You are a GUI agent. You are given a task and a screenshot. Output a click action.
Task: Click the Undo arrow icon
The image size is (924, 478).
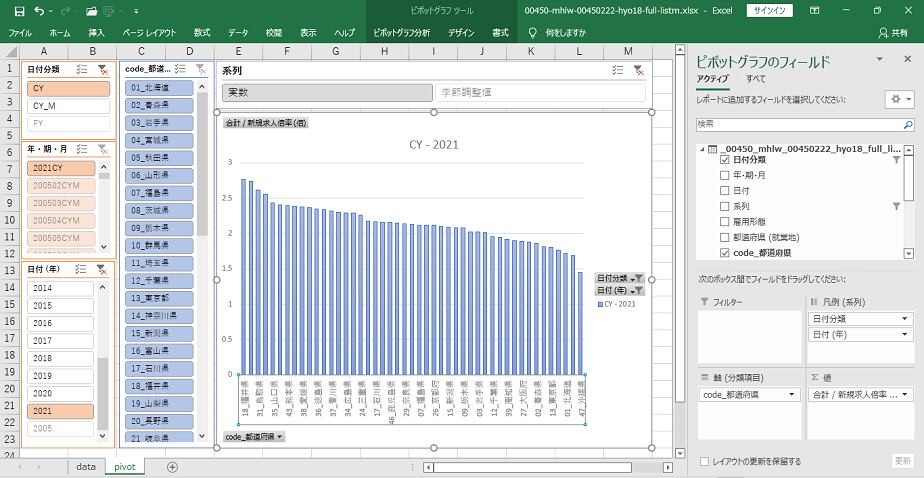[39, 11]
